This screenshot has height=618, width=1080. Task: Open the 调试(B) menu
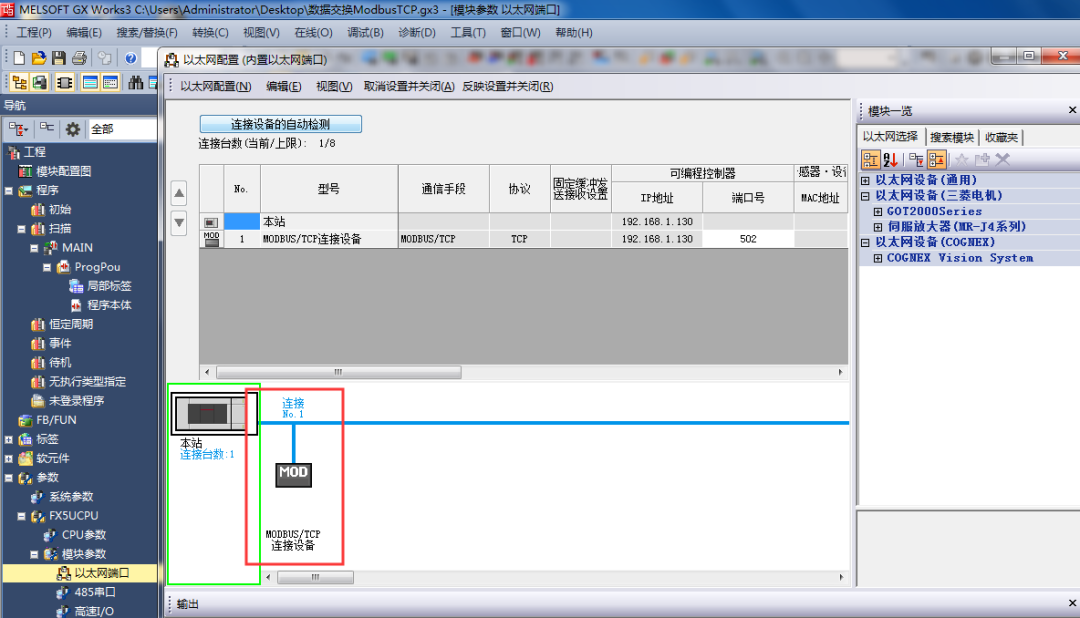(366, 32)
